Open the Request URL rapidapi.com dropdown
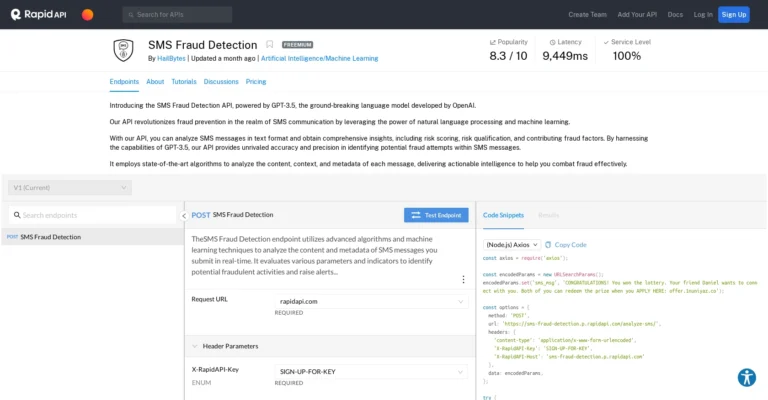This screenshot has height=400, width=768. click(x=371, y=301)
